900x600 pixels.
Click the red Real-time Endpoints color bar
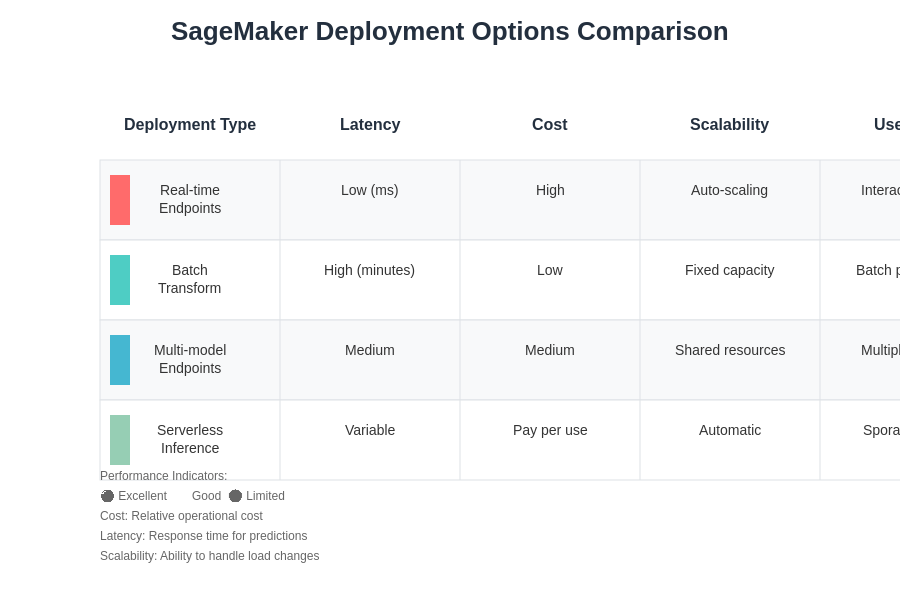click(120, 200)
